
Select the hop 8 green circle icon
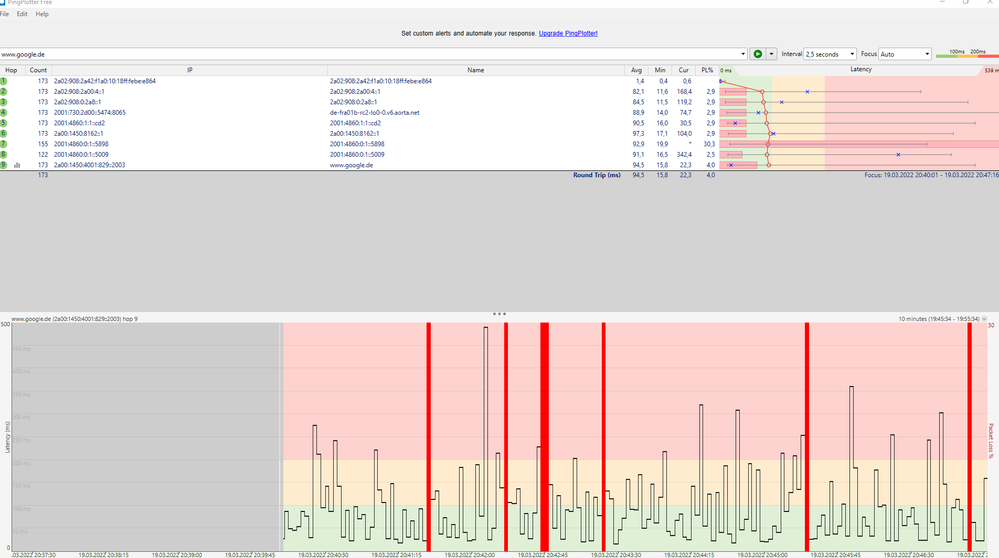coord(3,154)
